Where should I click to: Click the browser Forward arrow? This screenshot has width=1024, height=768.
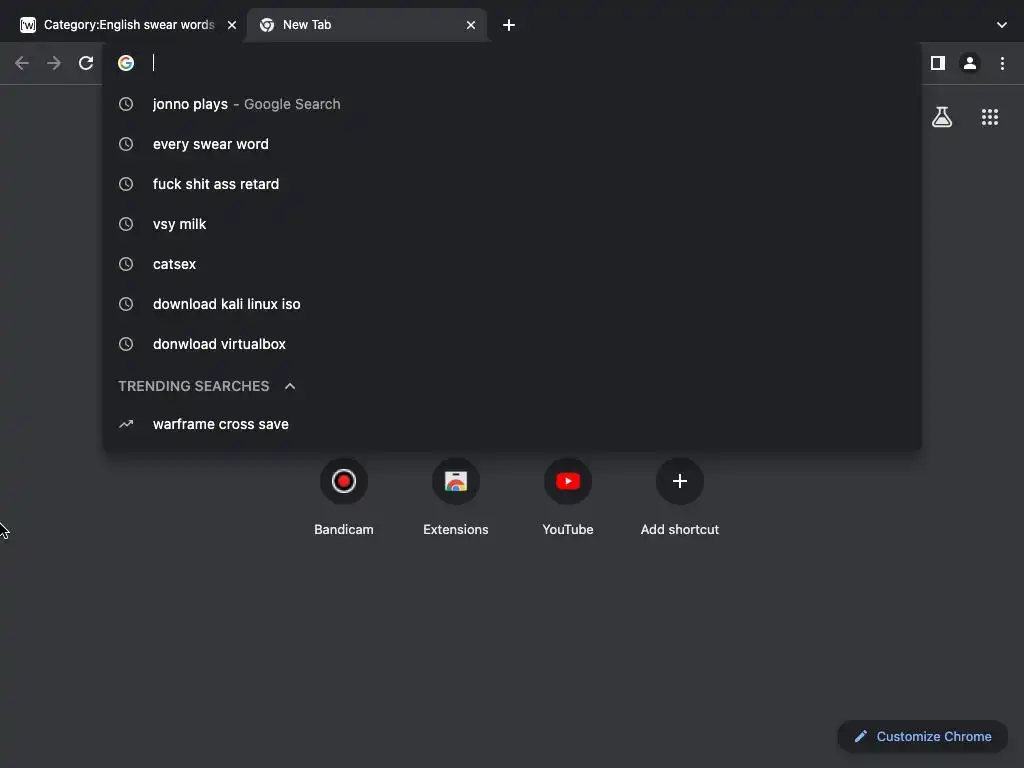[54, 63]
